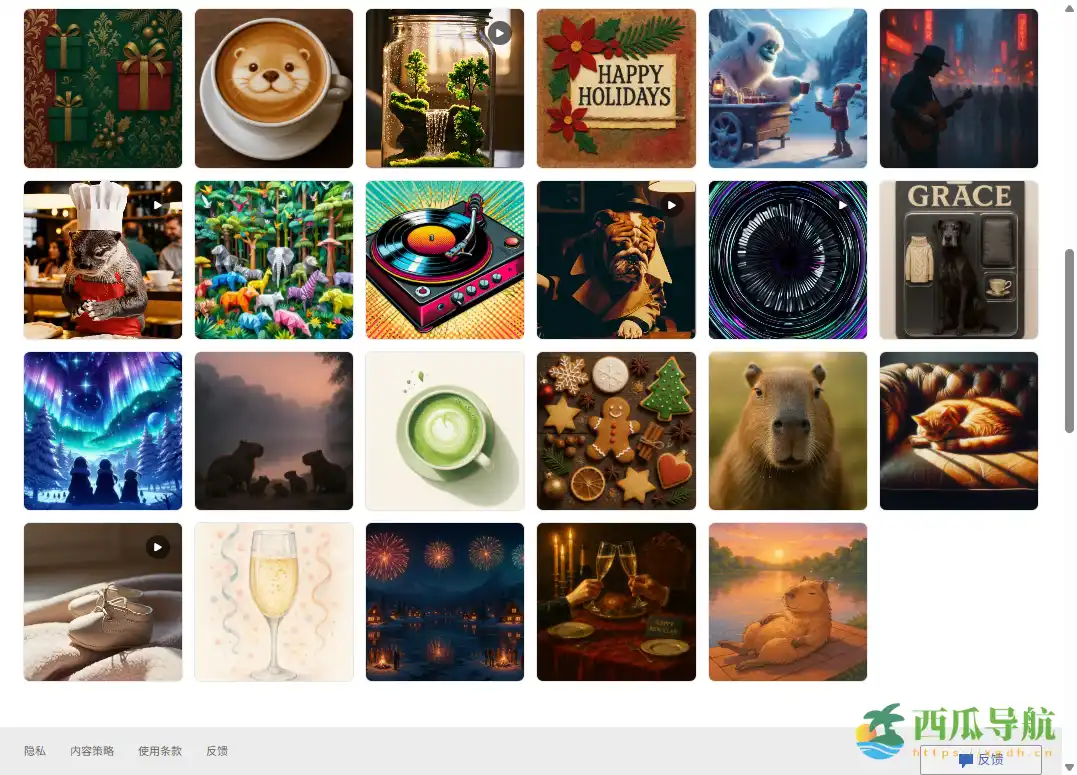Click play icon on baby shoes thumbnail

[x=158, y=547]
